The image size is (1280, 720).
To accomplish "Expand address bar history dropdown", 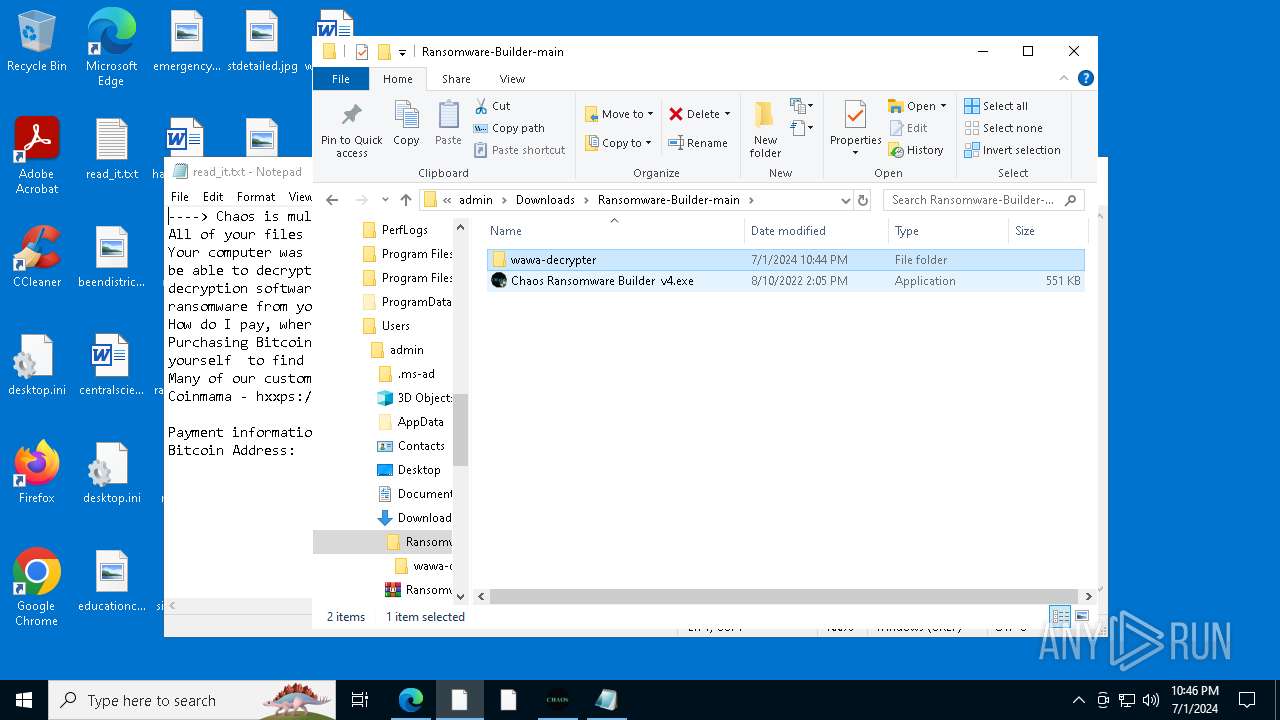I will coord(846,200).
